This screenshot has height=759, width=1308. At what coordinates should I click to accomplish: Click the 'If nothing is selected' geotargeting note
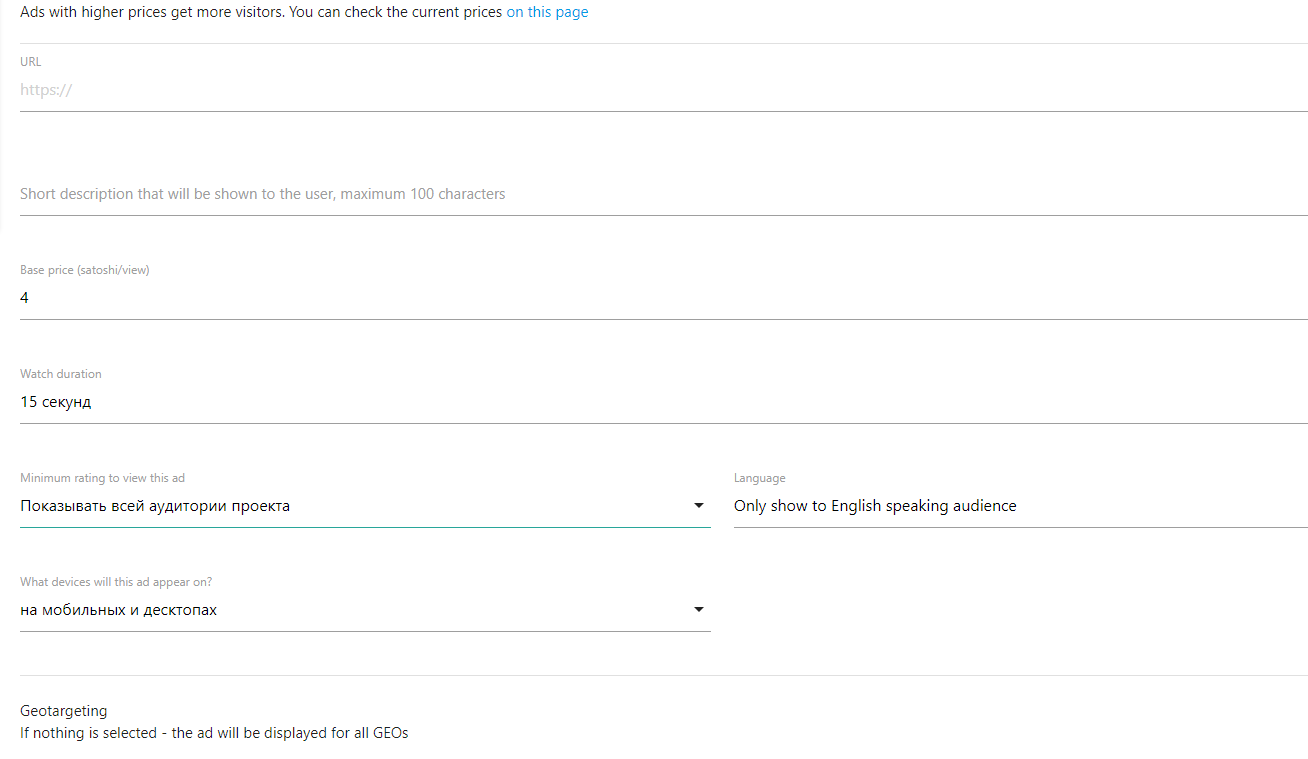[214, 733]
